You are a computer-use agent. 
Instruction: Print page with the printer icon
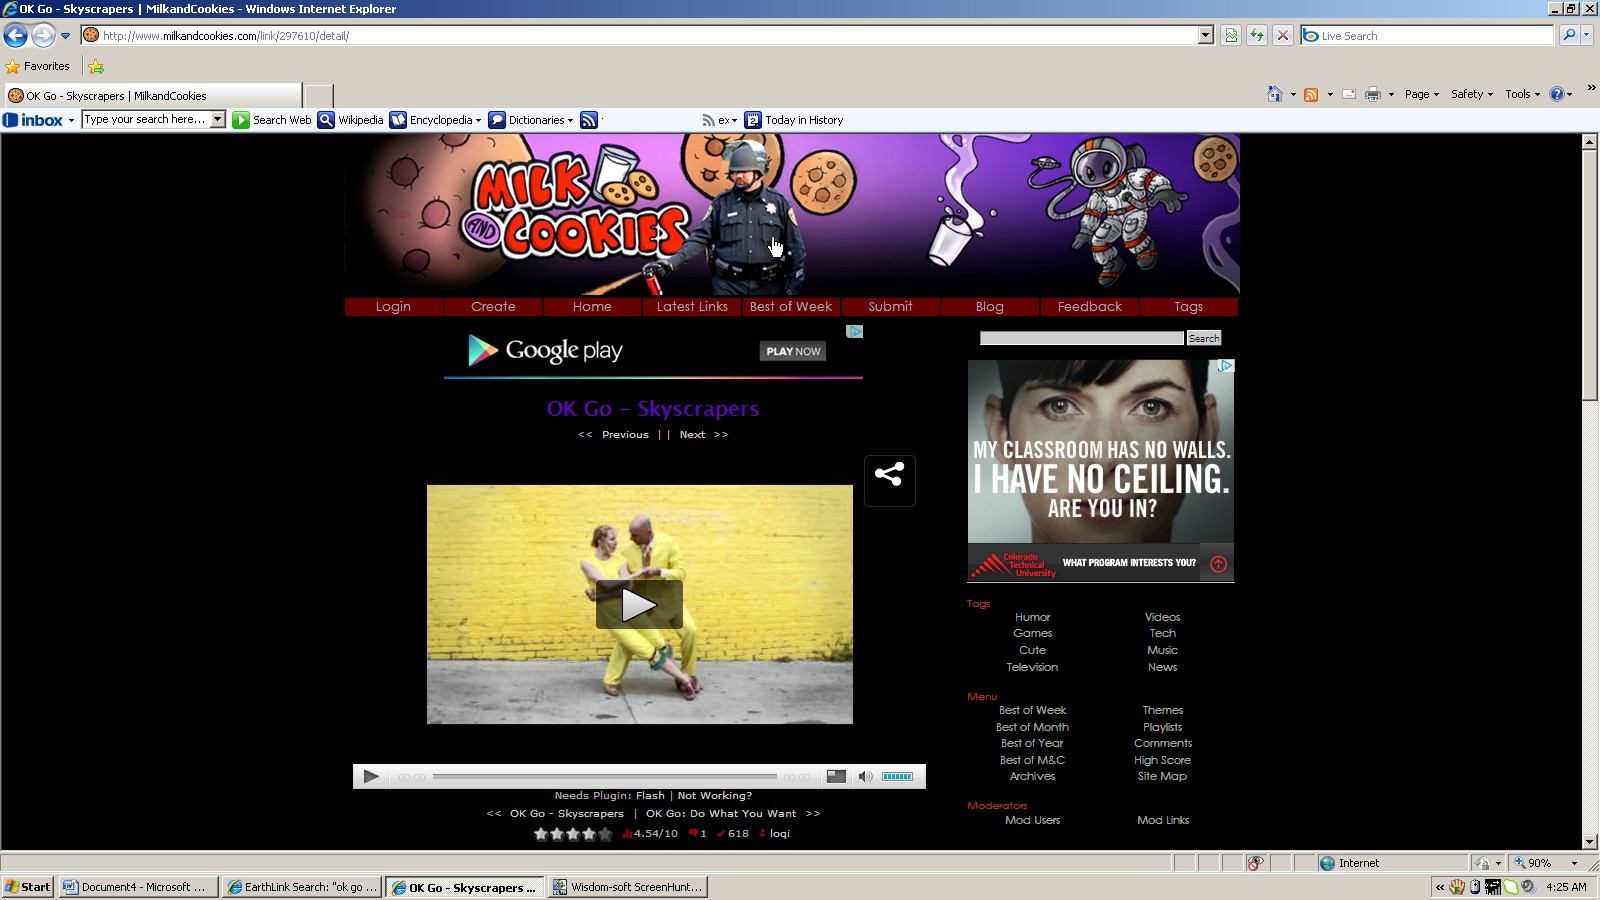click(x=1373, y=94)
